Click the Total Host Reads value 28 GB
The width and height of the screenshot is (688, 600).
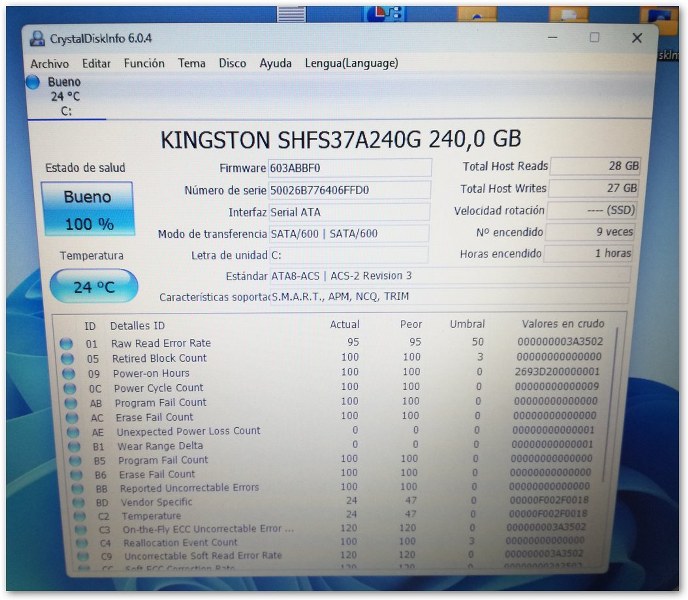click(x=595, y=166)
